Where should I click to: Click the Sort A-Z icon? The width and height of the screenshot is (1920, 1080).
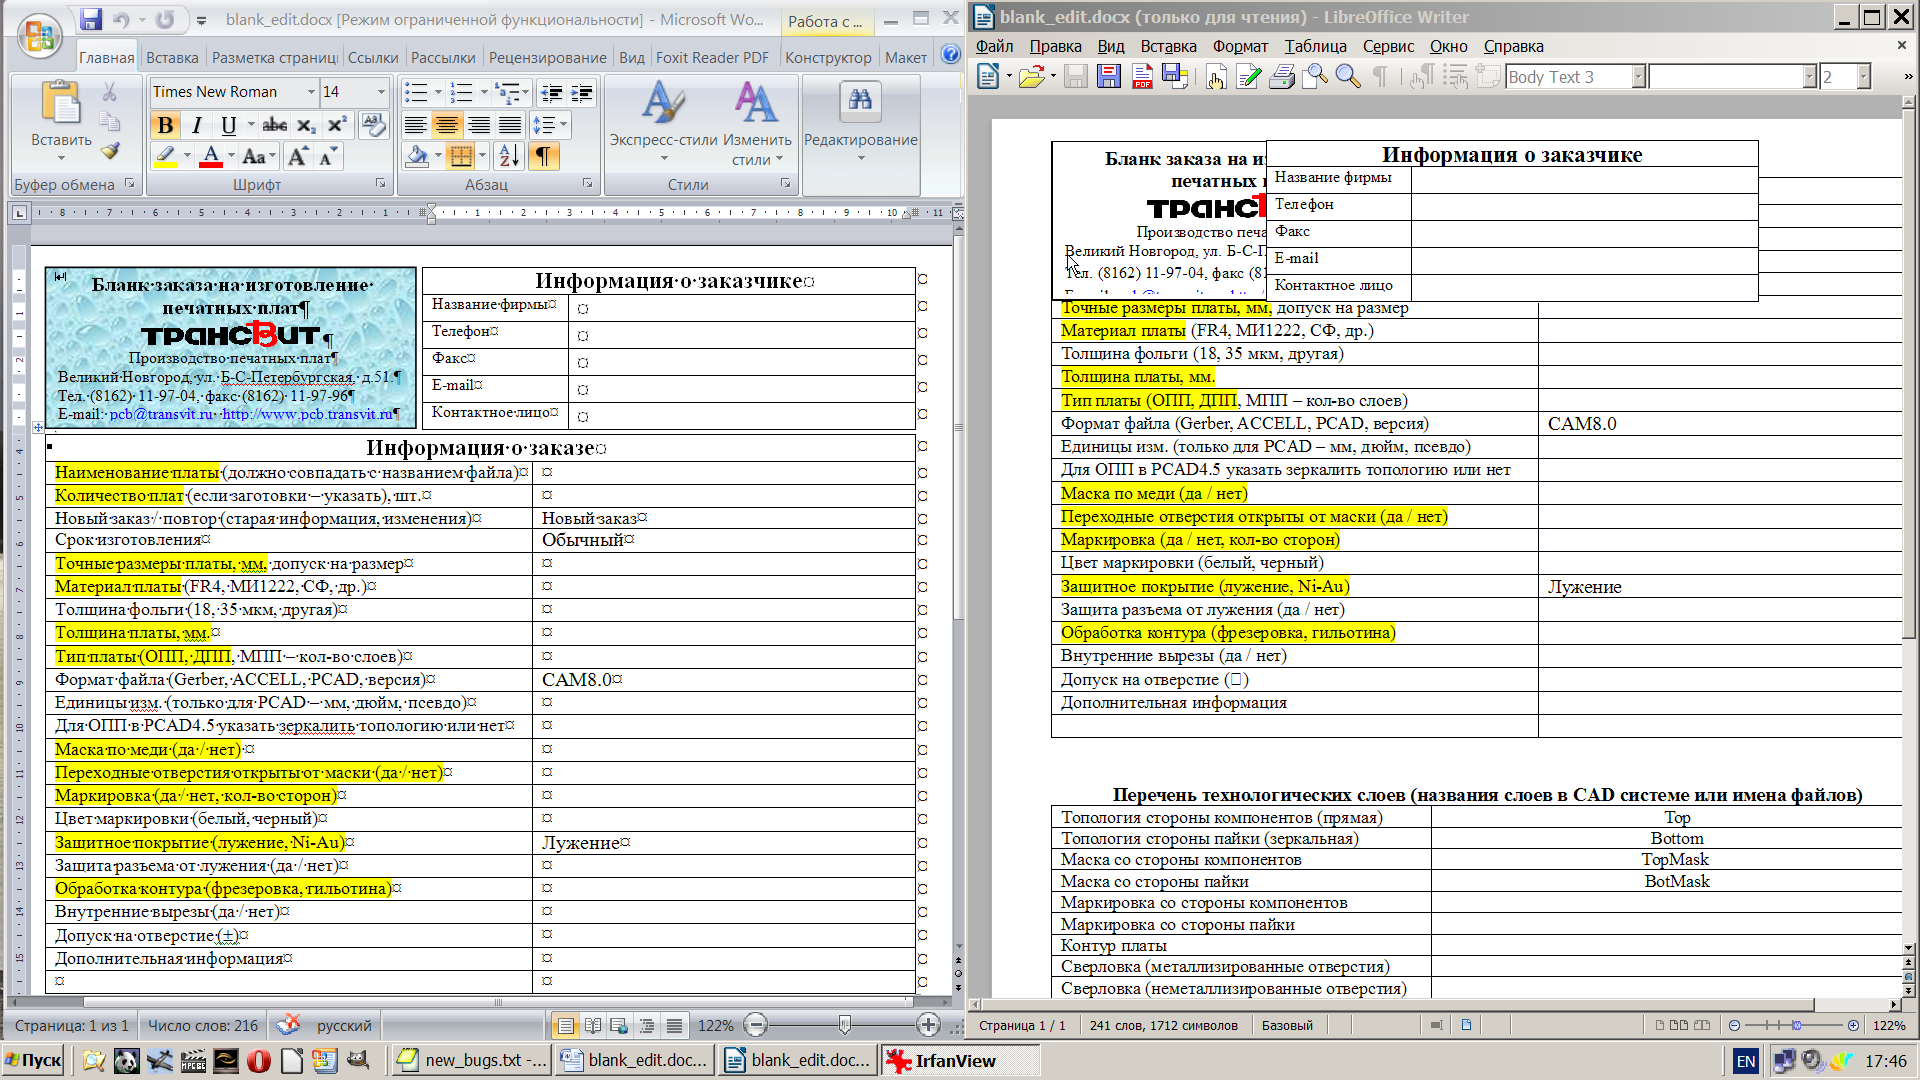(x=508, y=156)
